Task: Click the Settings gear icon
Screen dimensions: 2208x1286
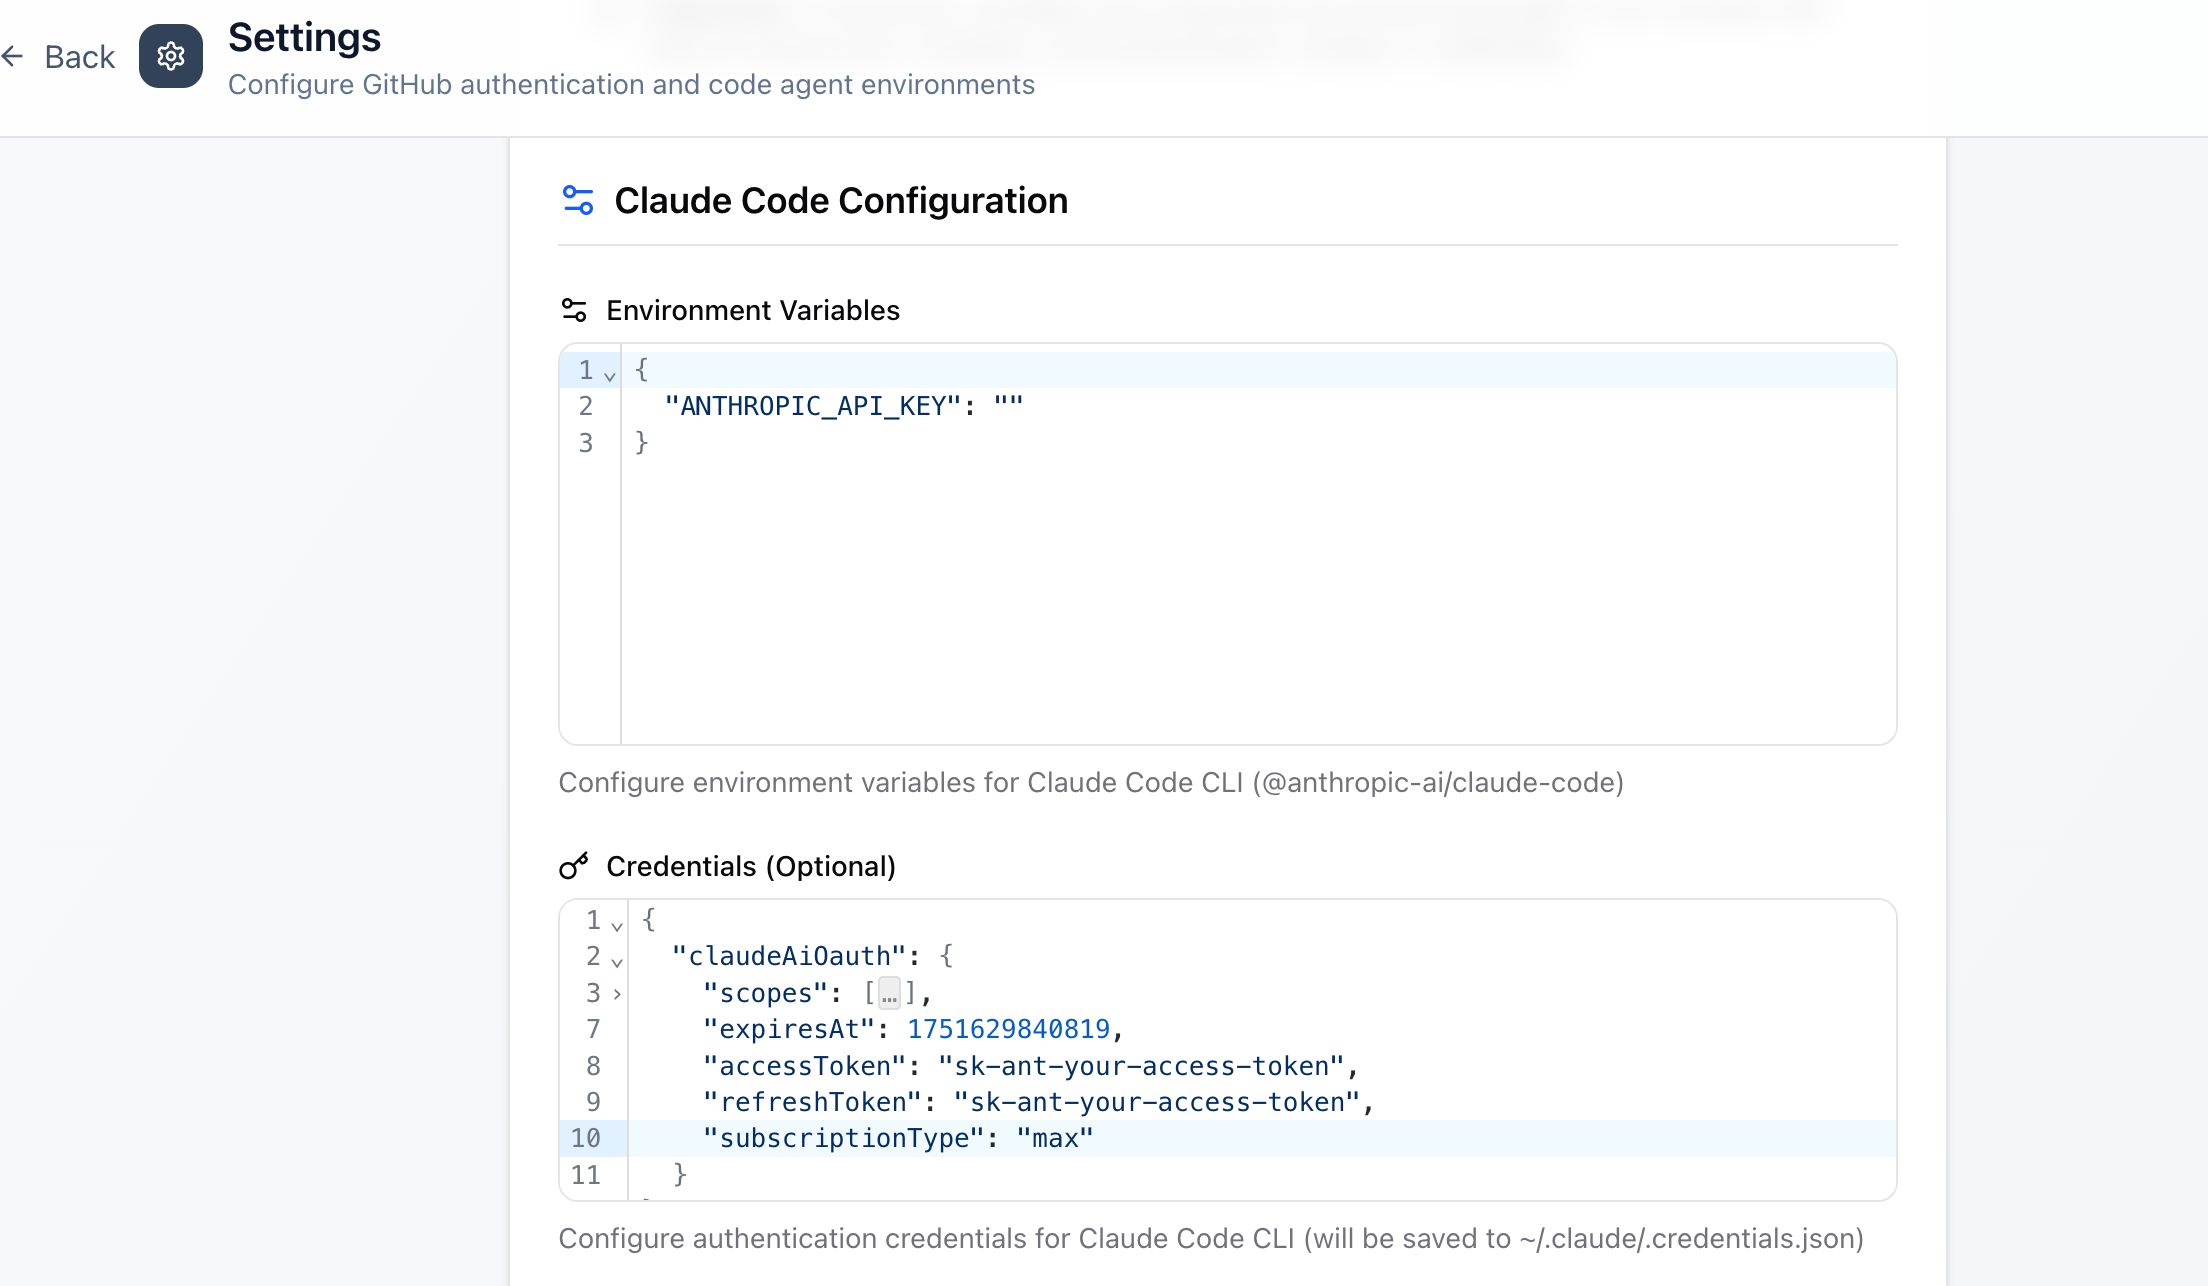Action: [171, 56]
